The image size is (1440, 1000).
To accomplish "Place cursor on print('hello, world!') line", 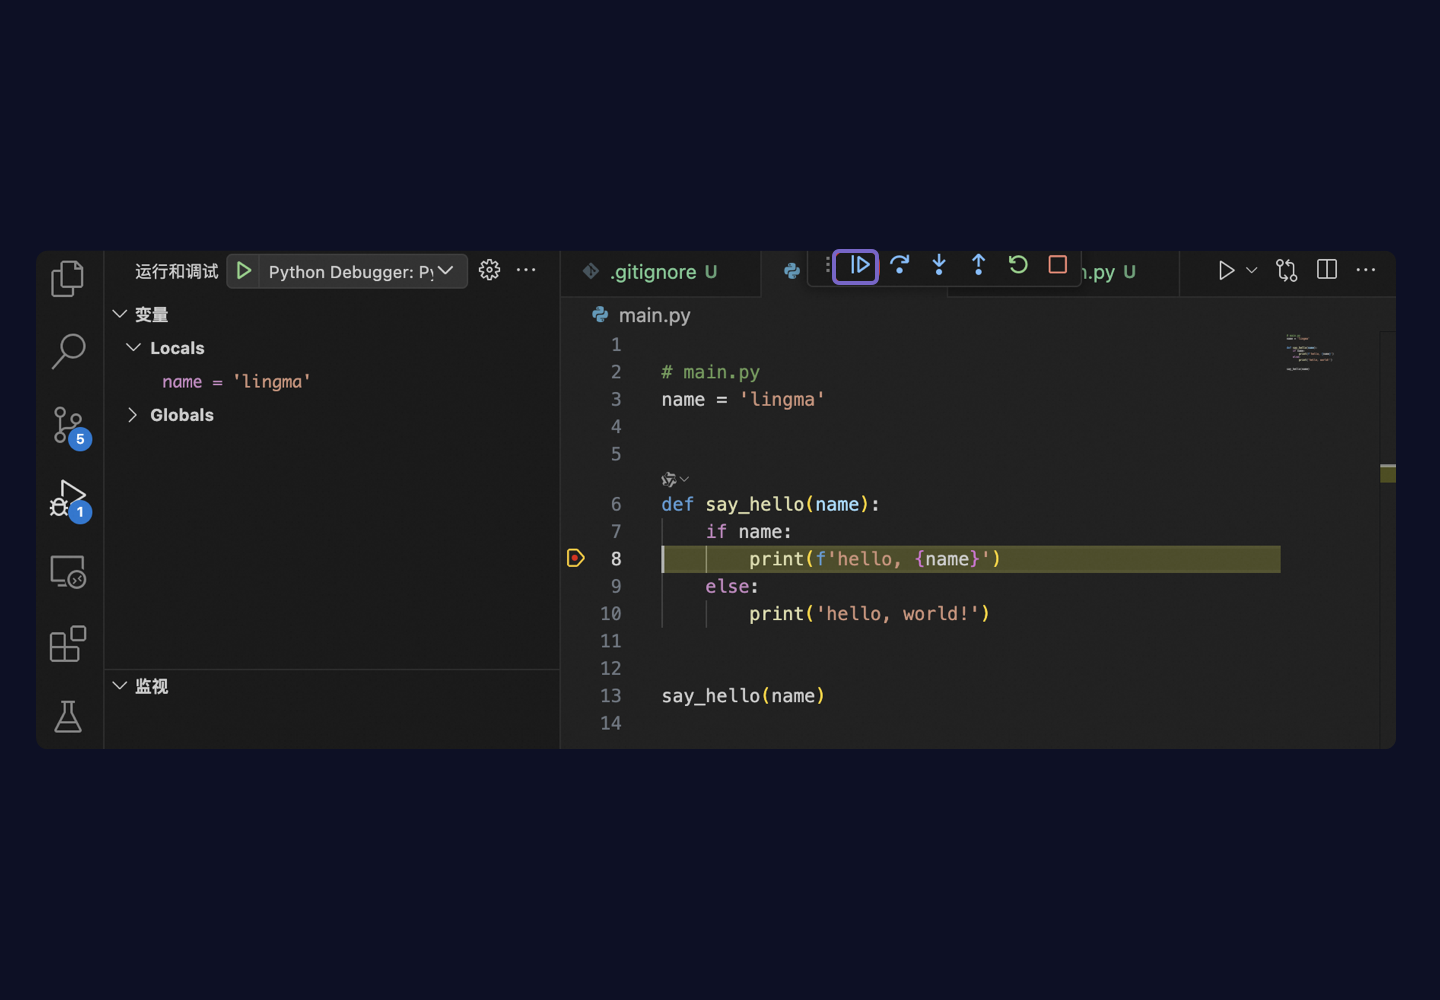I will 869,614.
